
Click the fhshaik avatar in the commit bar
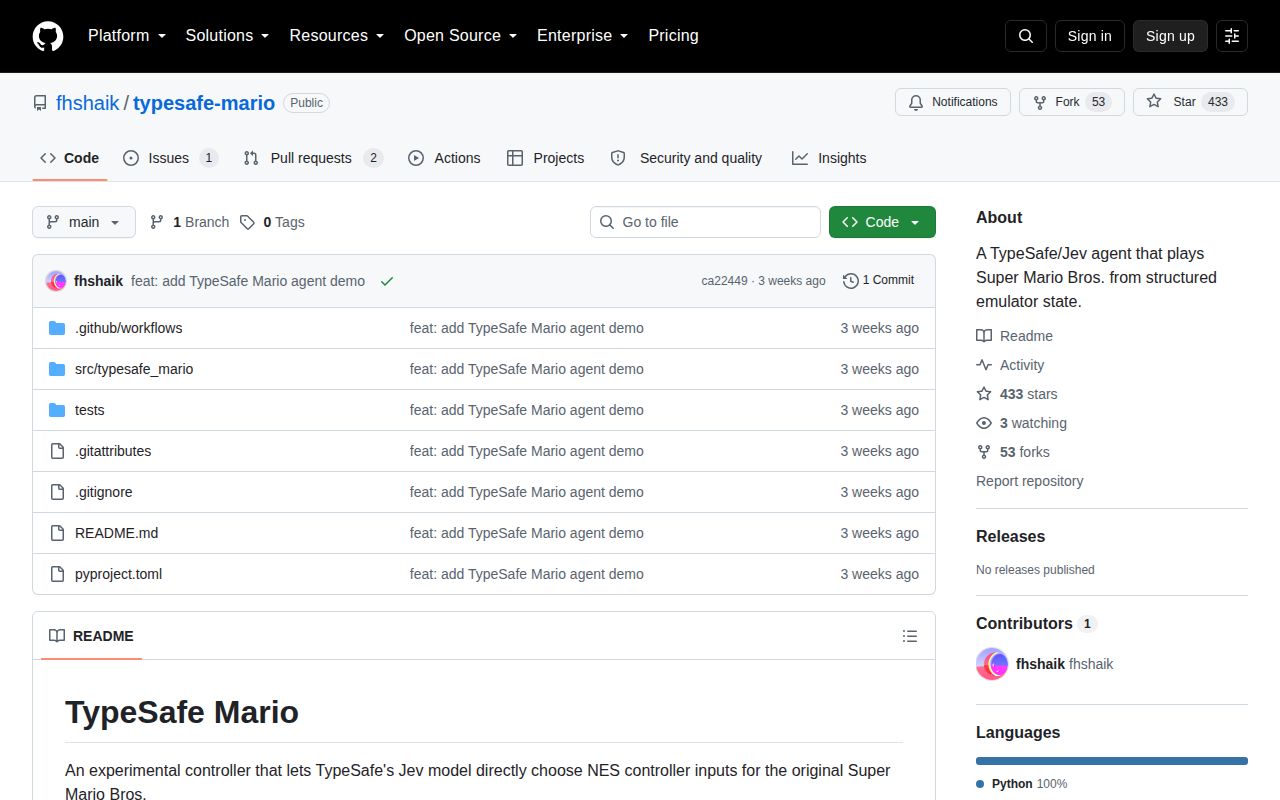point(56,281)
